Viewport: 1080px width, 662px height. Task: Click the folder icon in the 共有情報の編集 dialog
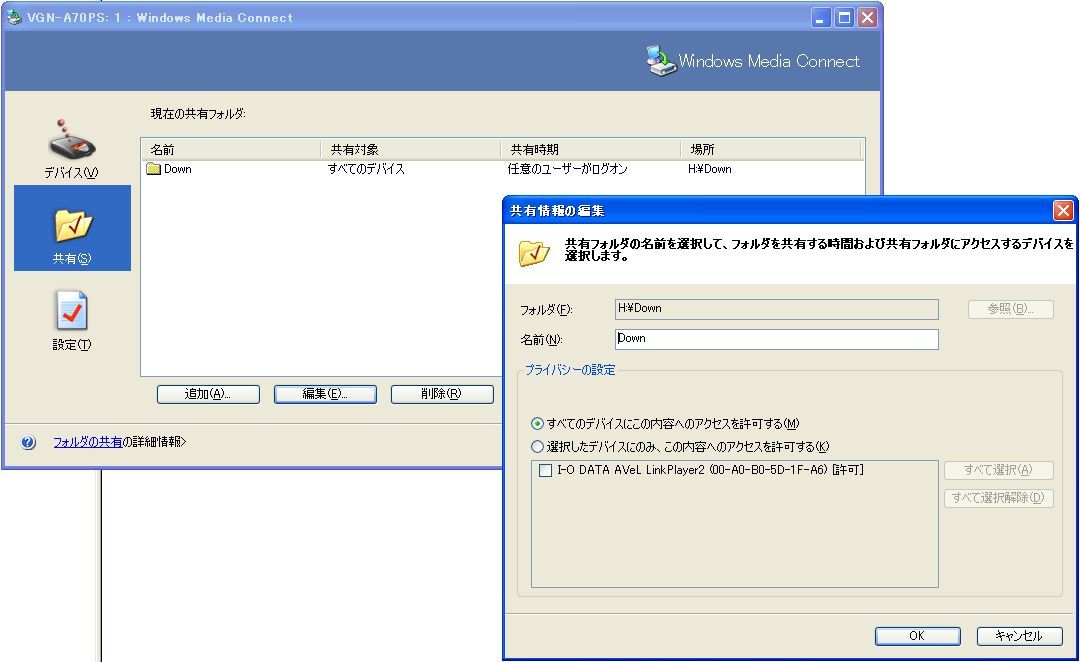[x=534, y=253]
